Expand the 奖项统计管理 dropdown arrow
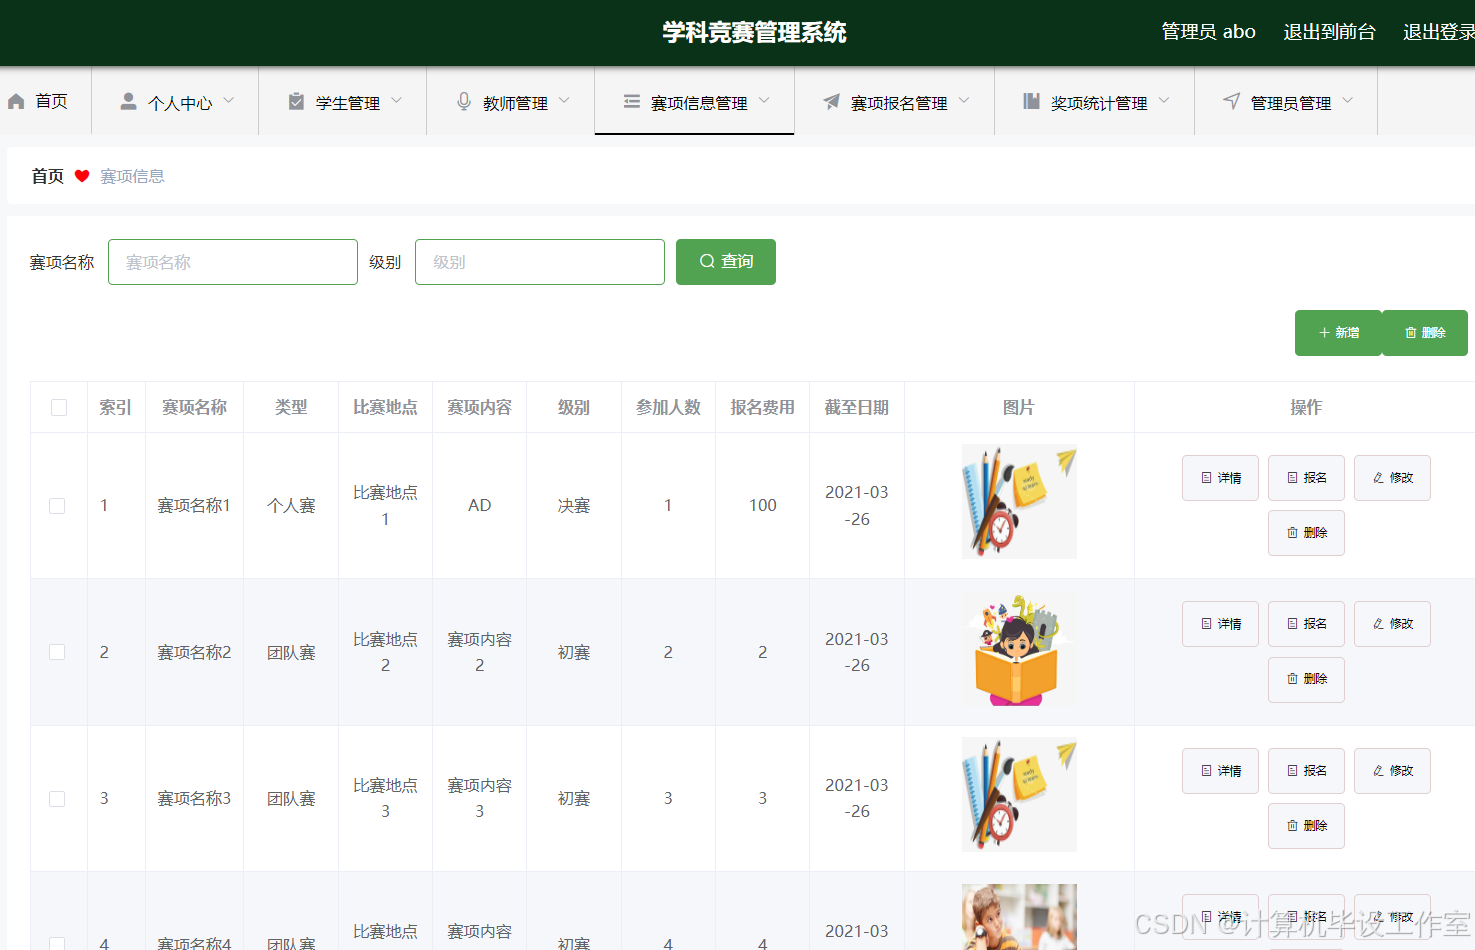The image size is (1475, 950). [x=1164, y=101]
